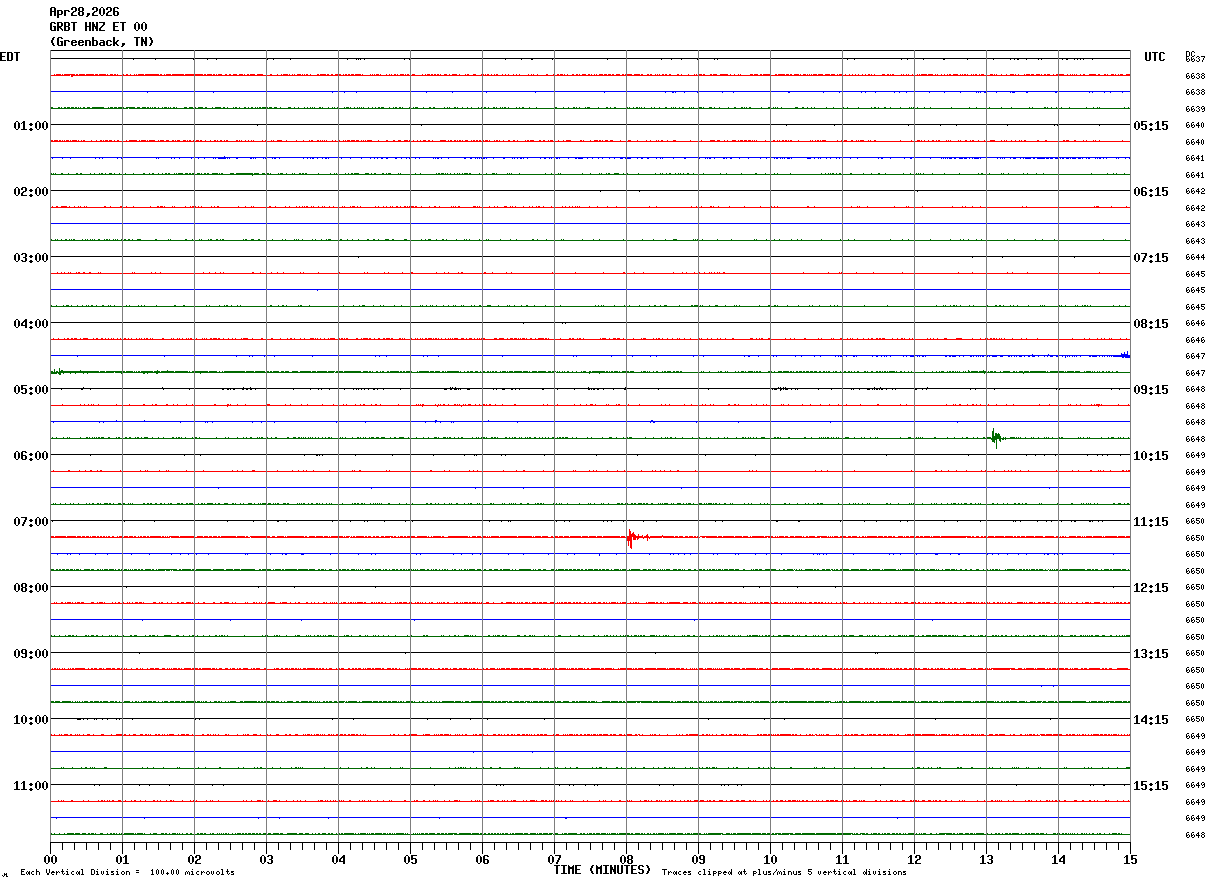Click the "05:00" EDT time label
Image resolution: width=1210 pixels, height=886 pixels.
tap(31, 390)
